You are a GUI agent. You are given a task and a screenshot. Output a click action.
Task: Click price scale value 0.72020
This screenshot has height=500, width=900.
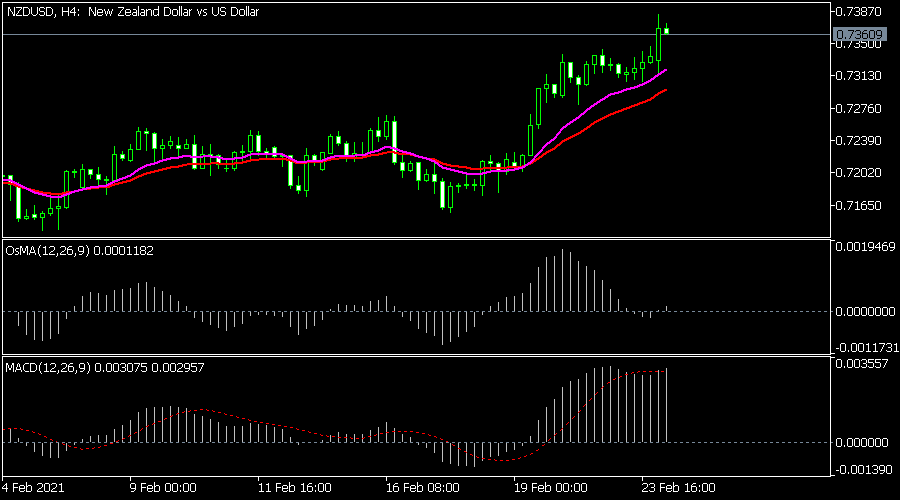click(x=858, y=173)
